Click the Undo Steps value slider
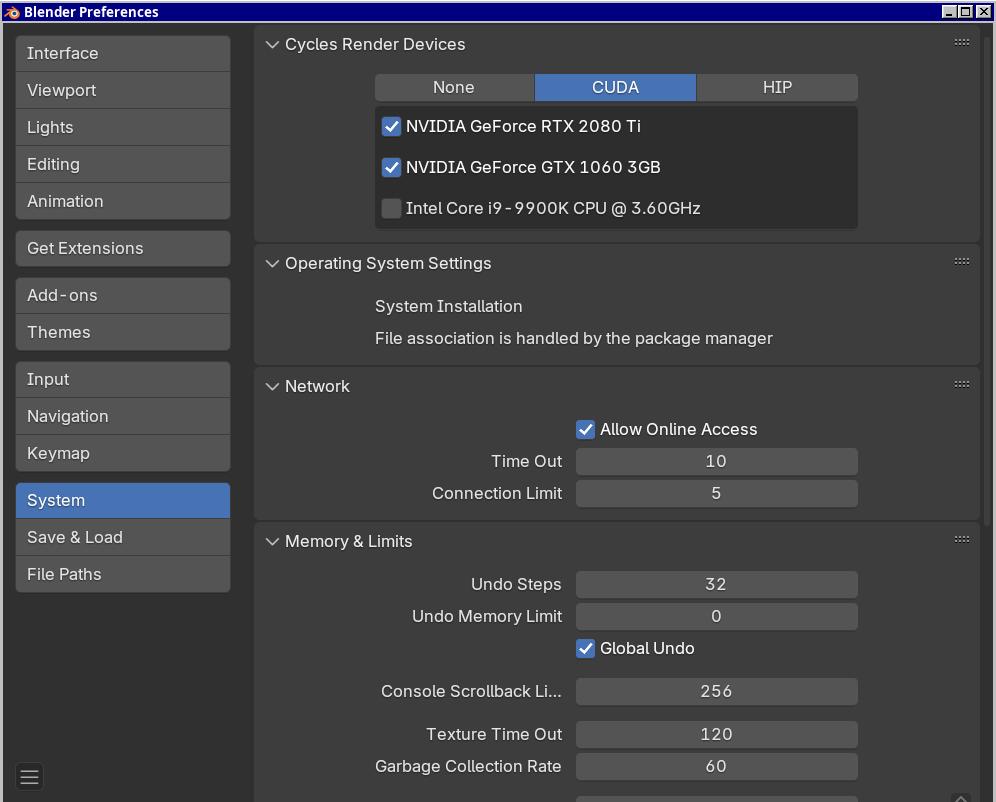Viewport: 996px width, 802px height. [716, 585]
